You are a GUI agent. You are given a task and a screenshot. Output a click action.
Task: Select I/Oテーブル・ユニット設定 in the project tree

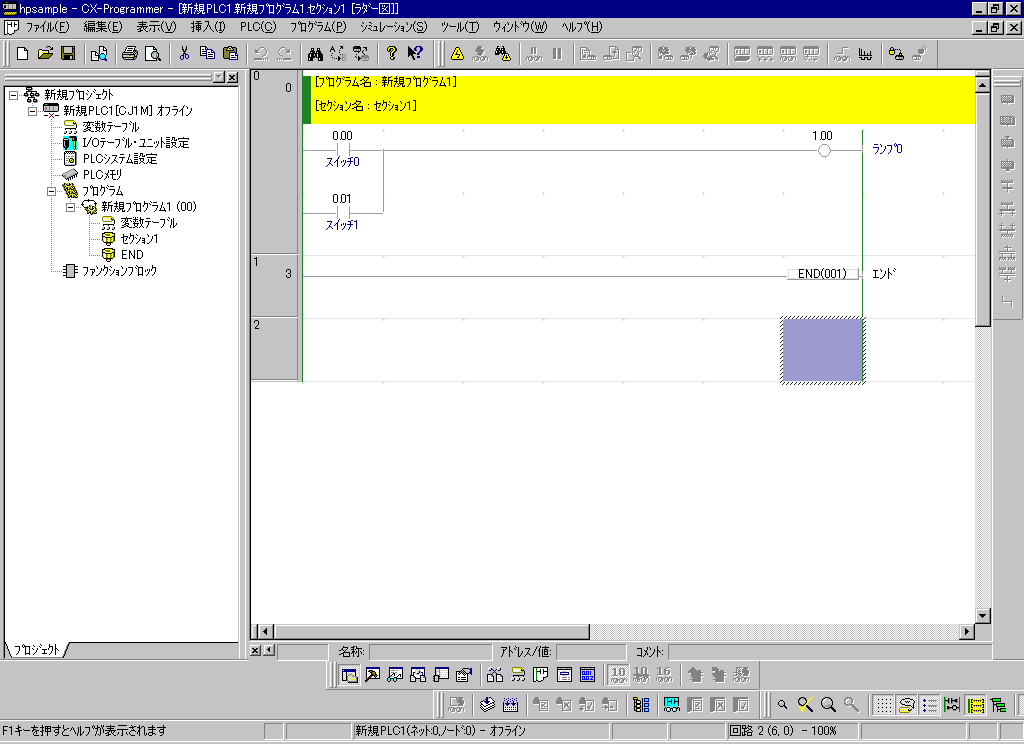coord(136,142)
